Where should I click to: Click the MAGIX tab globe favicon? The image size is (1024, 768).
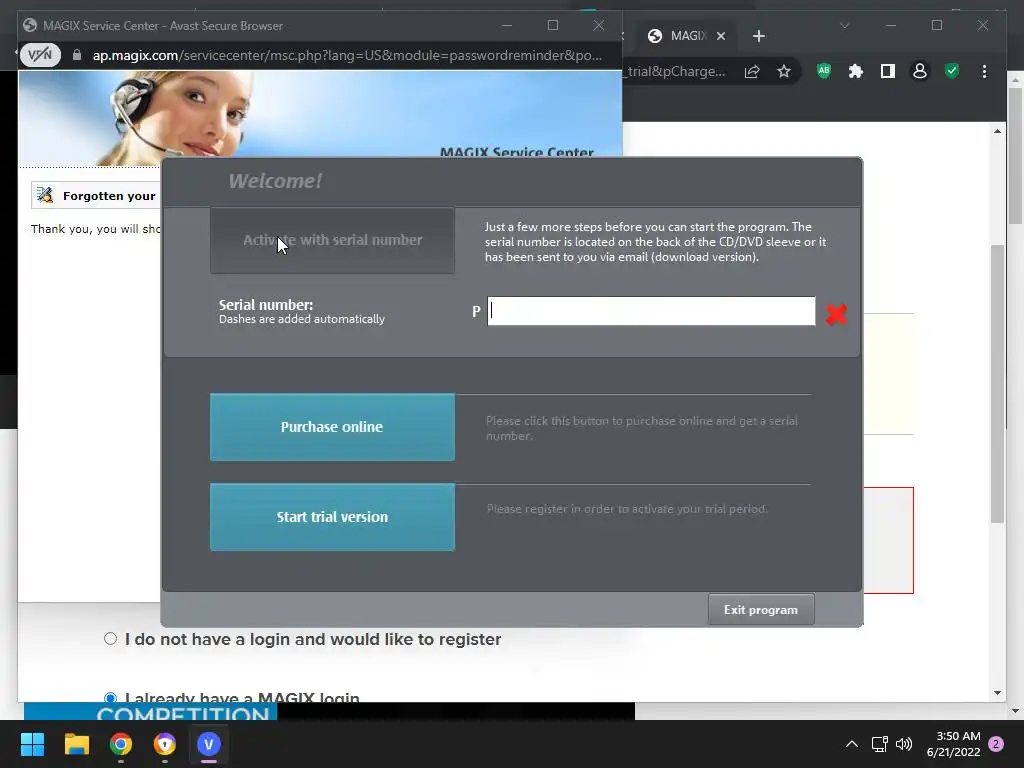(x=655, y=36)
